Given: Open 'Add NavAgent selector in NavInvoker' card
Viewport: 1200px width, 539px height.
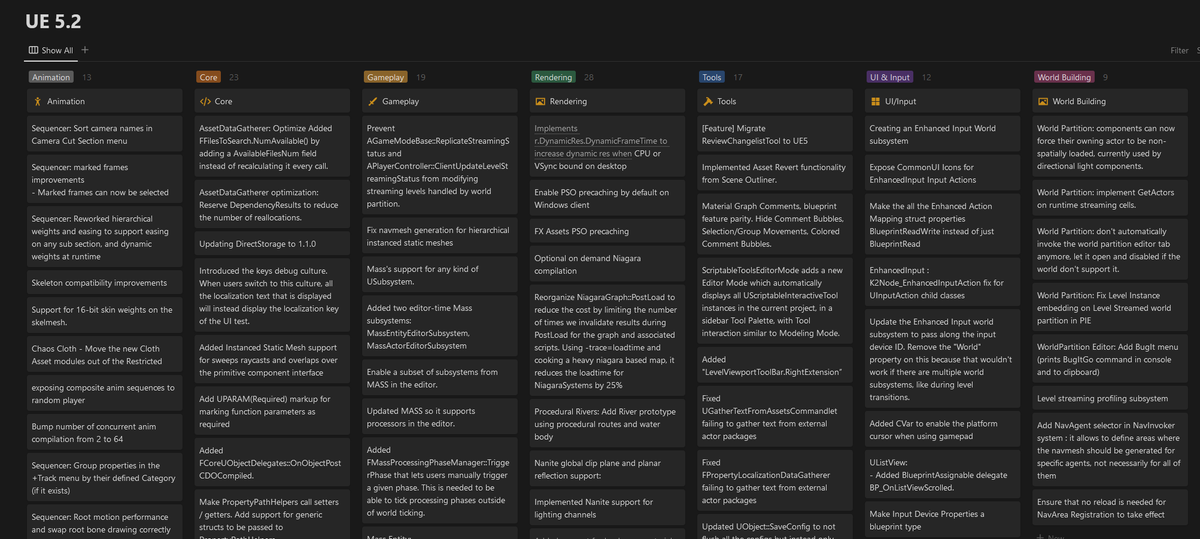Looking at the screenshot, I should pyautogui.click(x=1110, y=449).
